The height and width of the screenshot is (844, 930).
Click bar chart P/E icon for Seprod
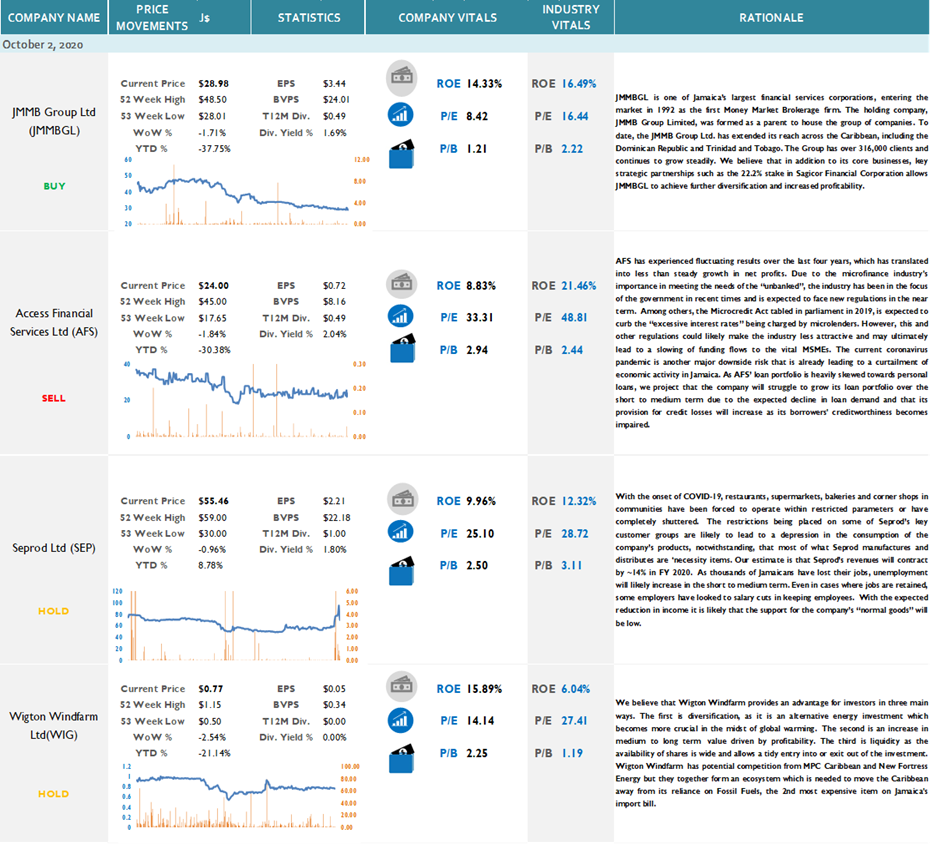[x=401, y=531]
